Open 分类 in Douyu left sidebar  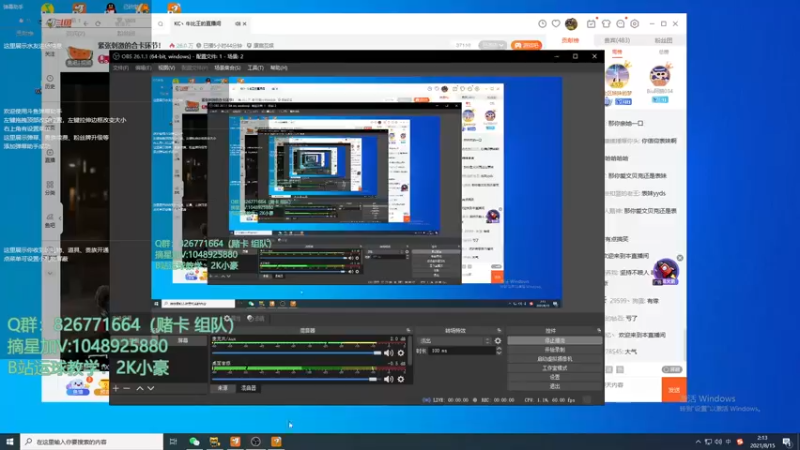tap(49, 188)
